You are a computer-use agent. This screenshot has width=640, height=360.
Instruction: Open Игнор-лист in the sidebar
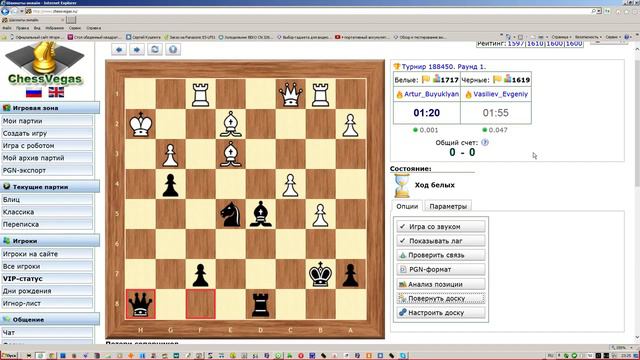pyautogui.click(x=47, y=303)
